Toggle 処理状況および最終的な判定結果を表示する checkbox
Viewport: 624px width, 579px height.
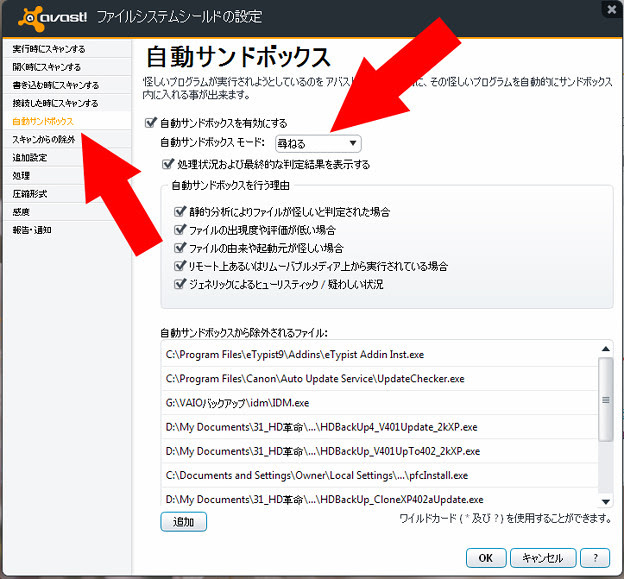pos(168,164)
